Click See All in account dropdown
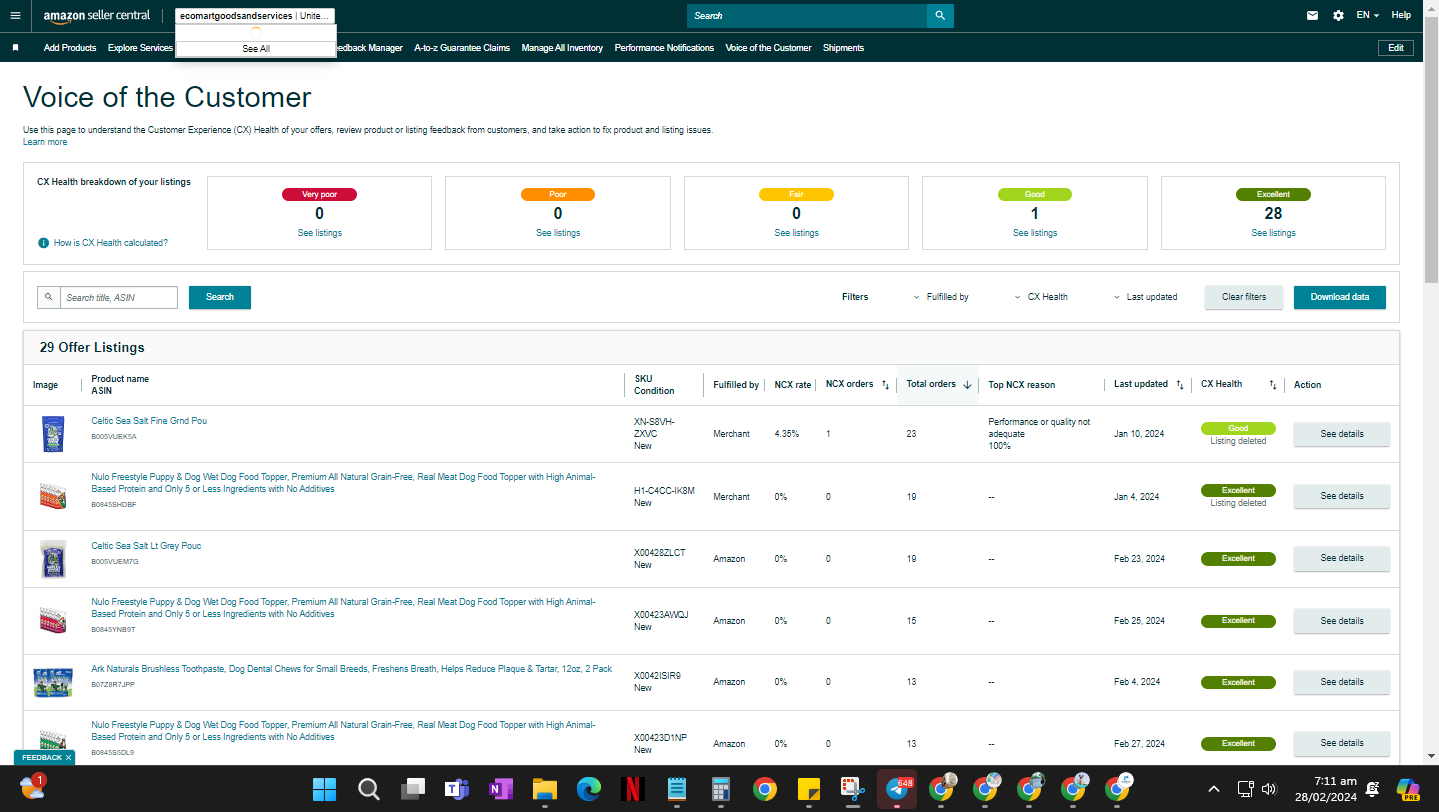This screenshot has height=812, width=1439. tap(256, 49)
